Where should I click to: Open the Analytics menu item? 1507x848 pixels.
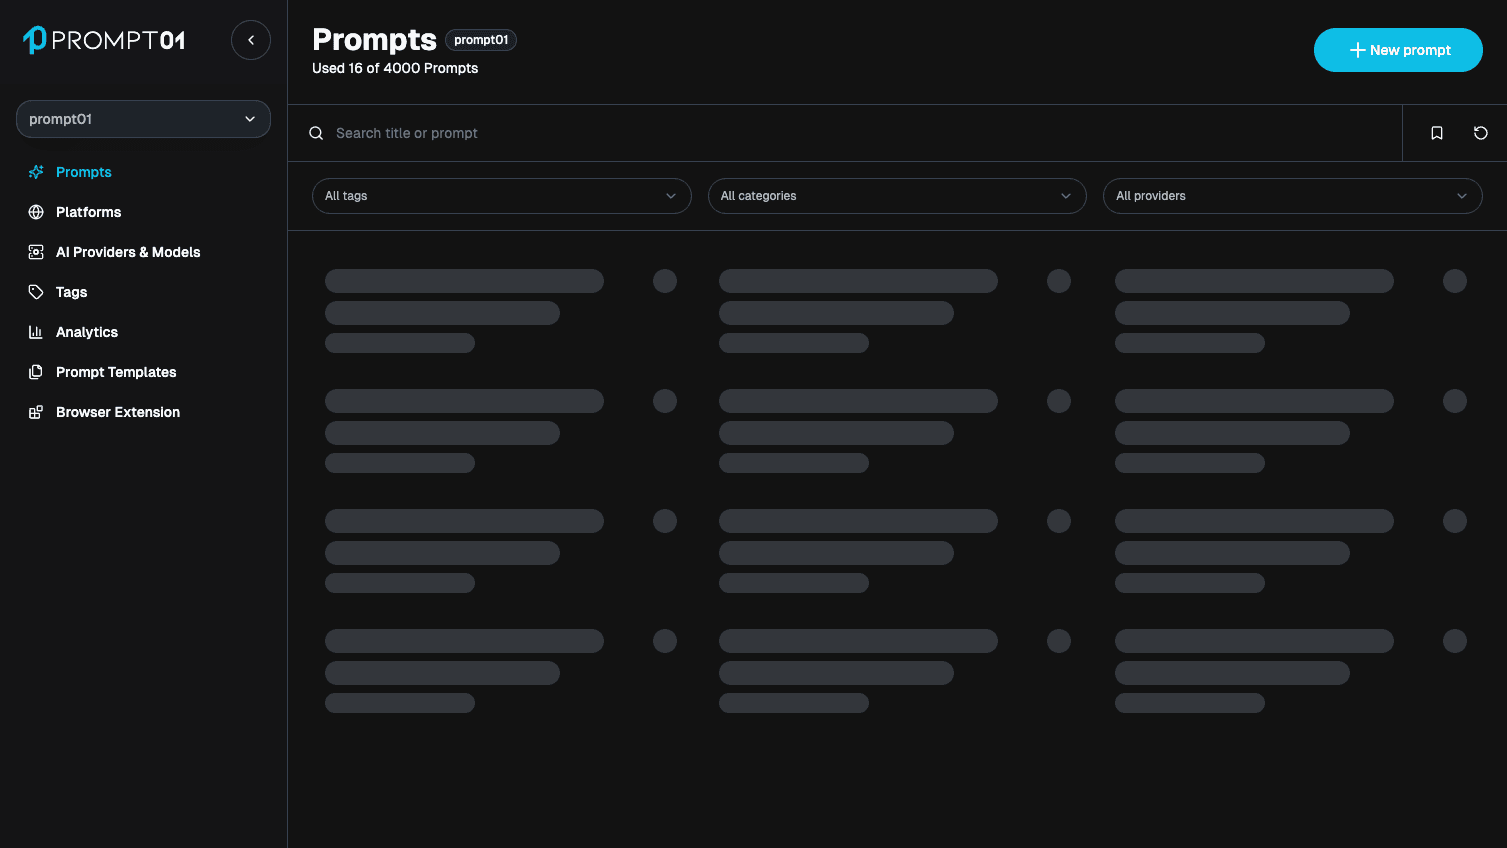point(87,332)
